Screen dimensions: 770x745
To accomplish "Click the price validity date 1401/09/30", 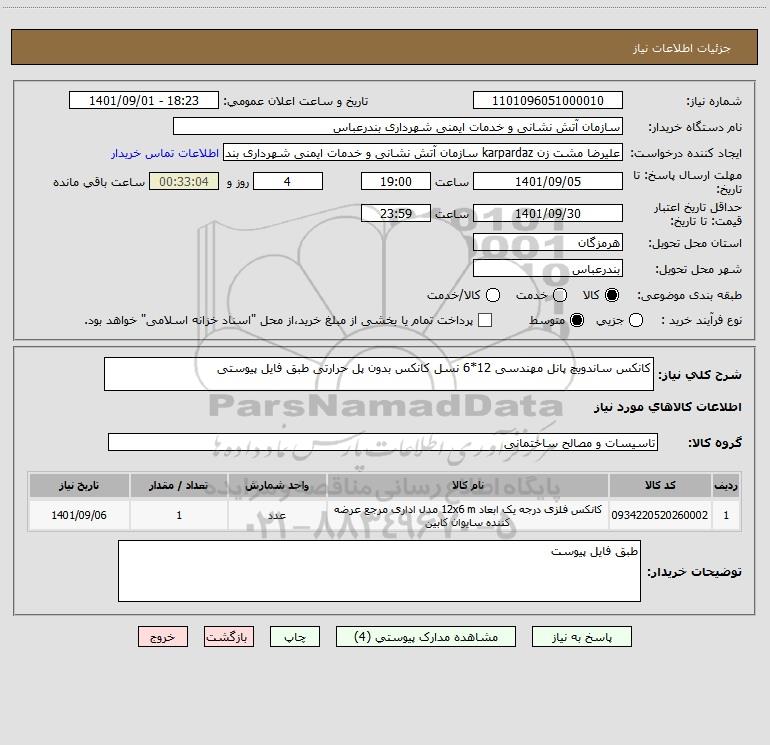I will pos(548,213).
